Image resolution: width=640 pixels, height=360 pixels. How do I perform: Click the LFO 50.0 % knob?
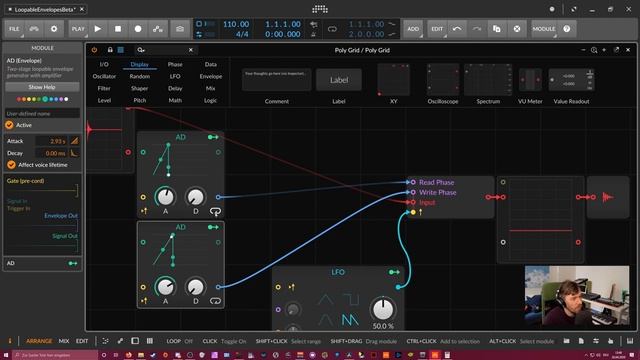382,309
